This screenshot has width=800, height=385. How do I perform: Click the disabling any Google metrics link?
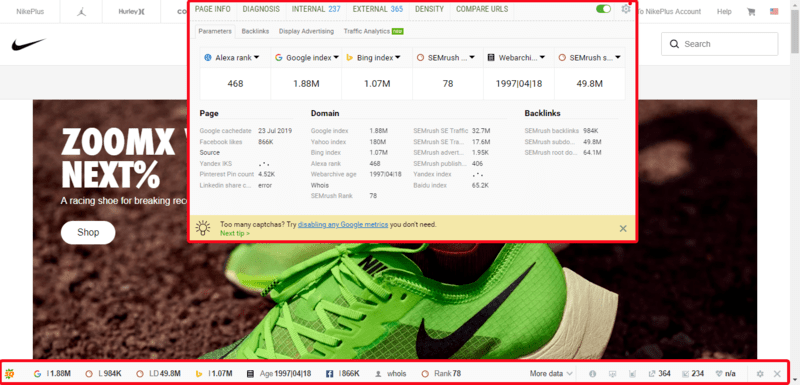(x=343, y=224)
